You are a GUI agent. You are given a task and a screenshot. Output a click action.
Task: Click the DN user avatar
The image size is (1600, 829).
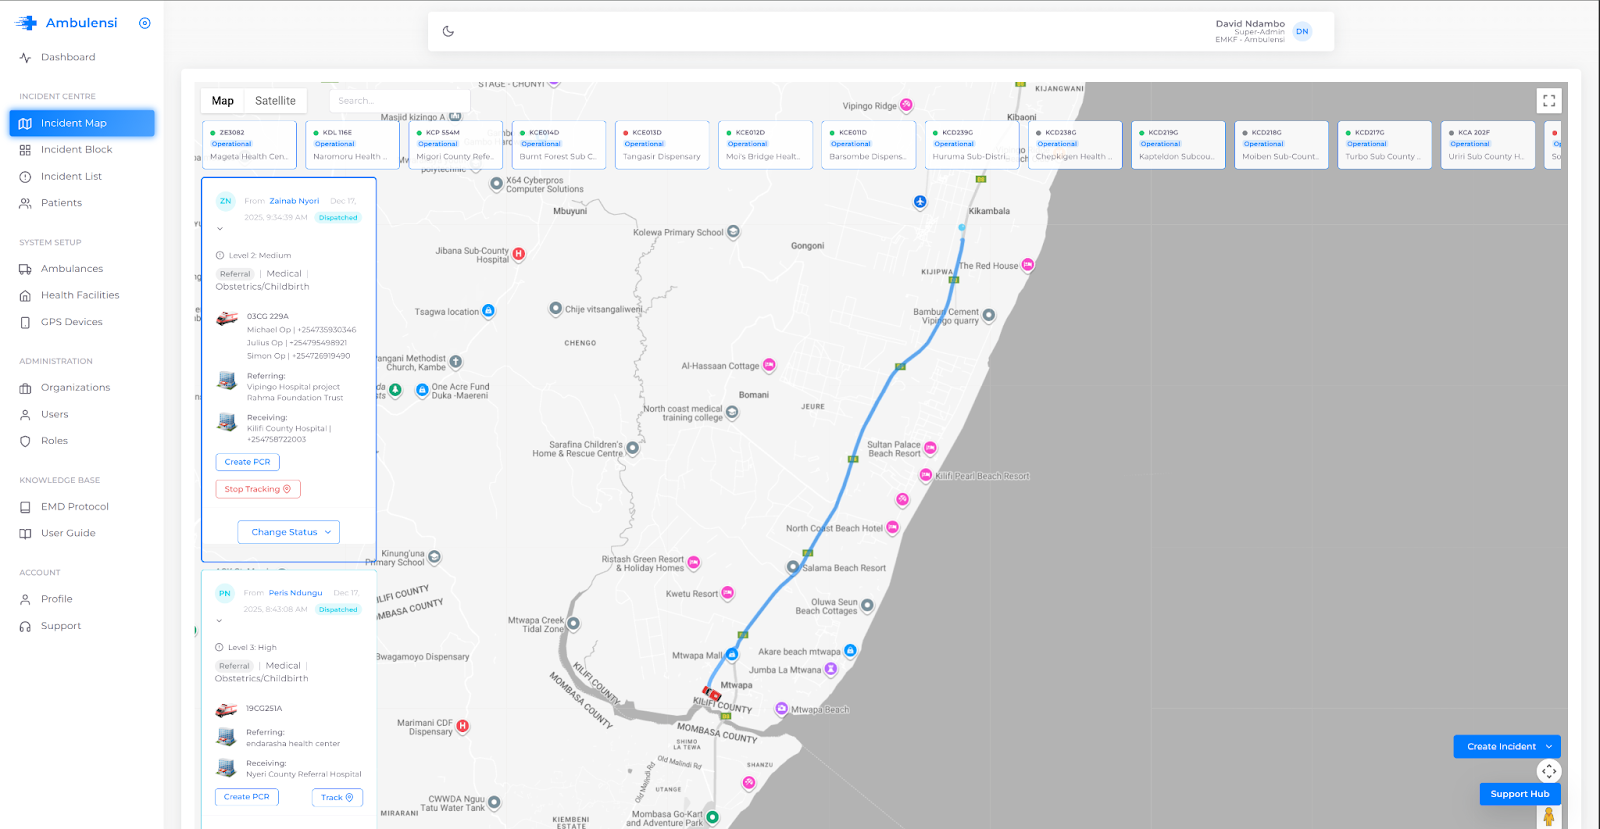tap(1302, 31)
